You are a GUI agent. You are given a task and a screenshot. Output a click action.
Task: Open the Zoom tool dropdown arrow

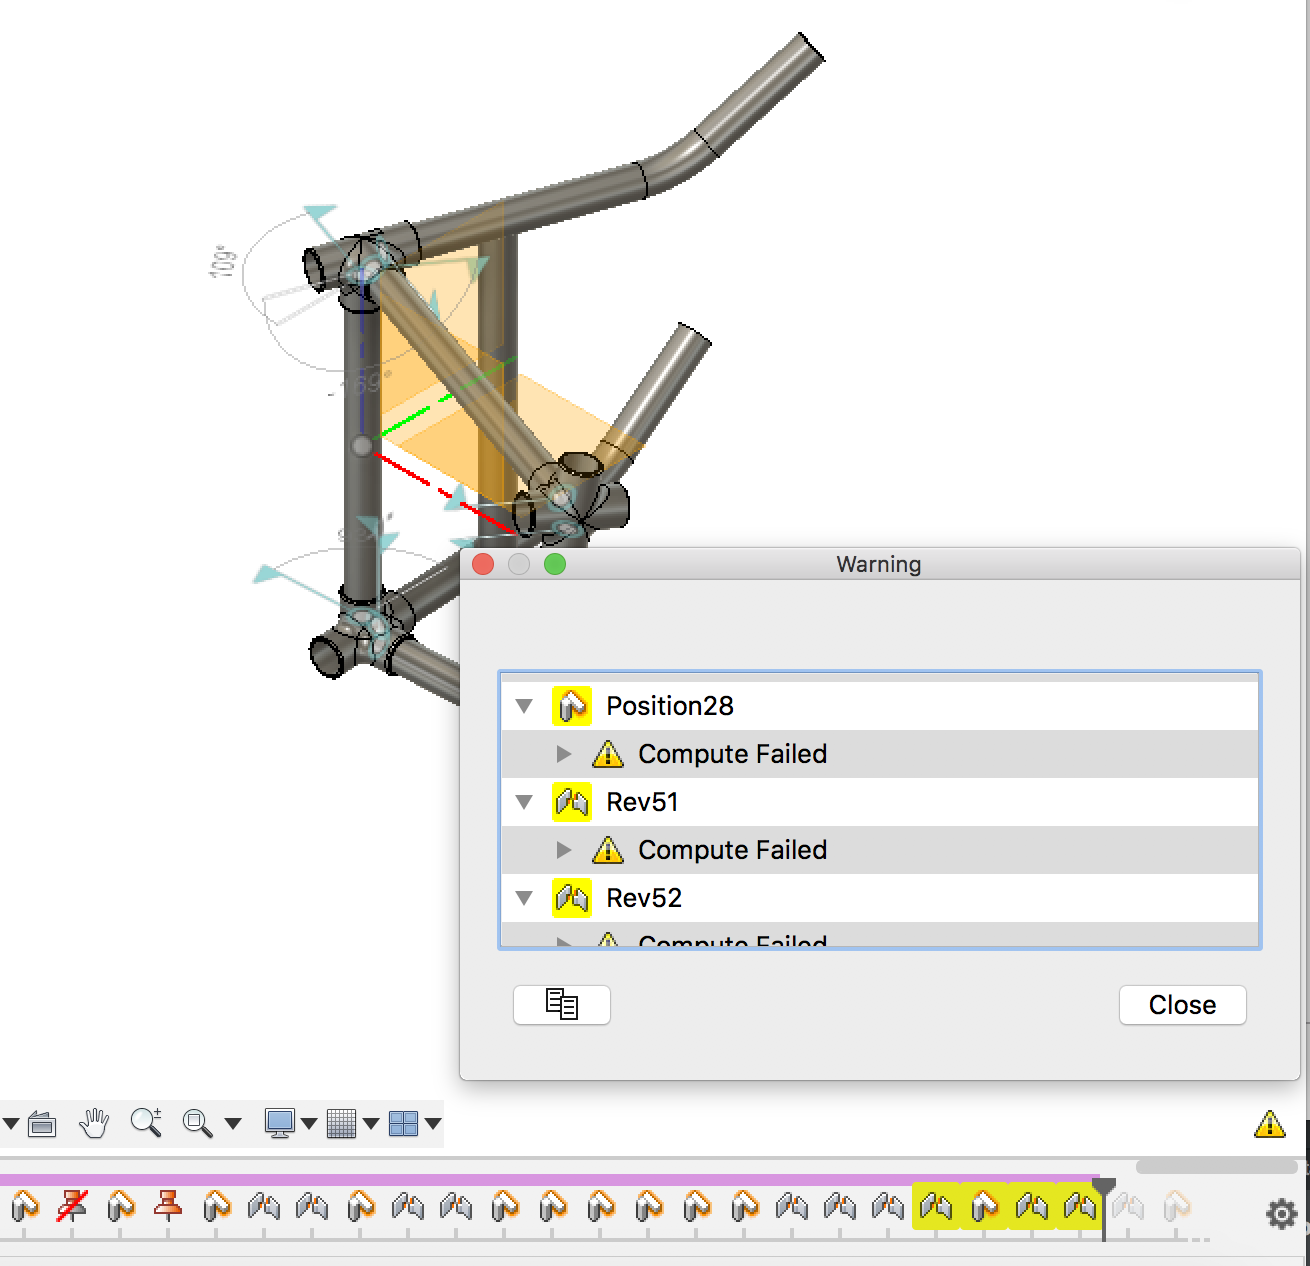click(231, 1123)
